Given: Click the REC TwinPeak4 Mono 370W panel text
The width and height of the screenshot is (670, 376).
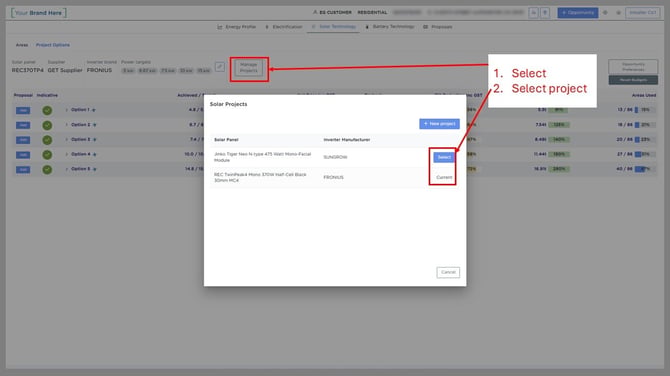Looking at the screenshot, I should click(x=260, y=177).
